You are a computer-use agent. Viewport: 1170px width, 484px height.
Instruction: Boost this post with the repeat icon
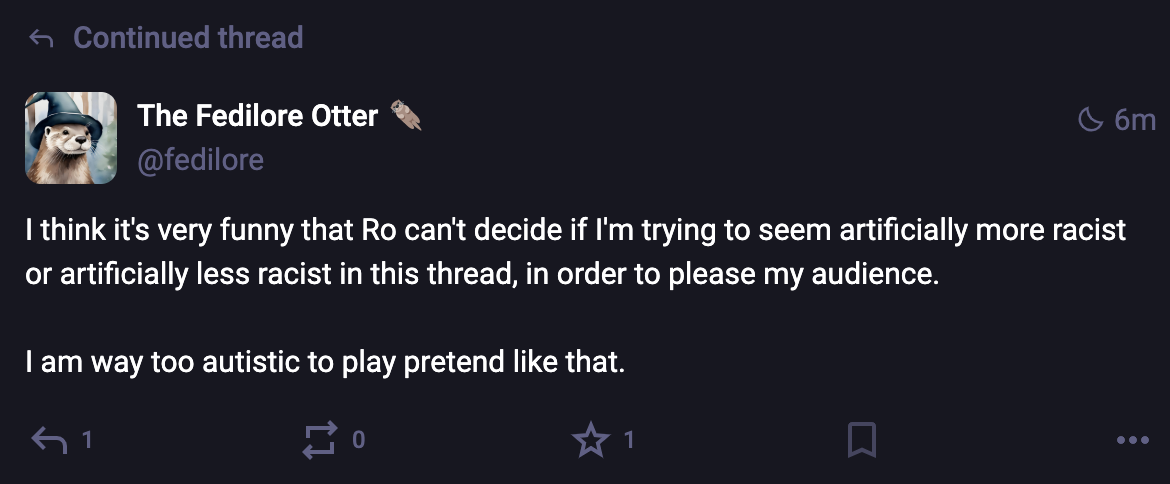coord(320,439)
